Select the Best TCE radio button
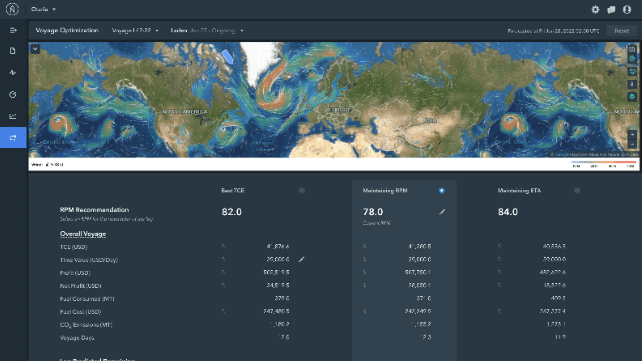Viewport: 643px width, 361px height. 301,191
